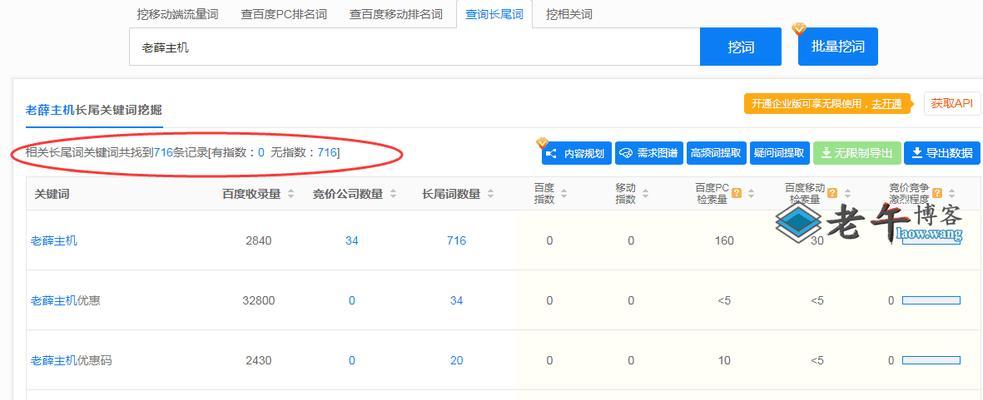The height and width of the screenshot is (400, 983).
Task: Click the 无指数 count 716 link
Action: [327, 151]
